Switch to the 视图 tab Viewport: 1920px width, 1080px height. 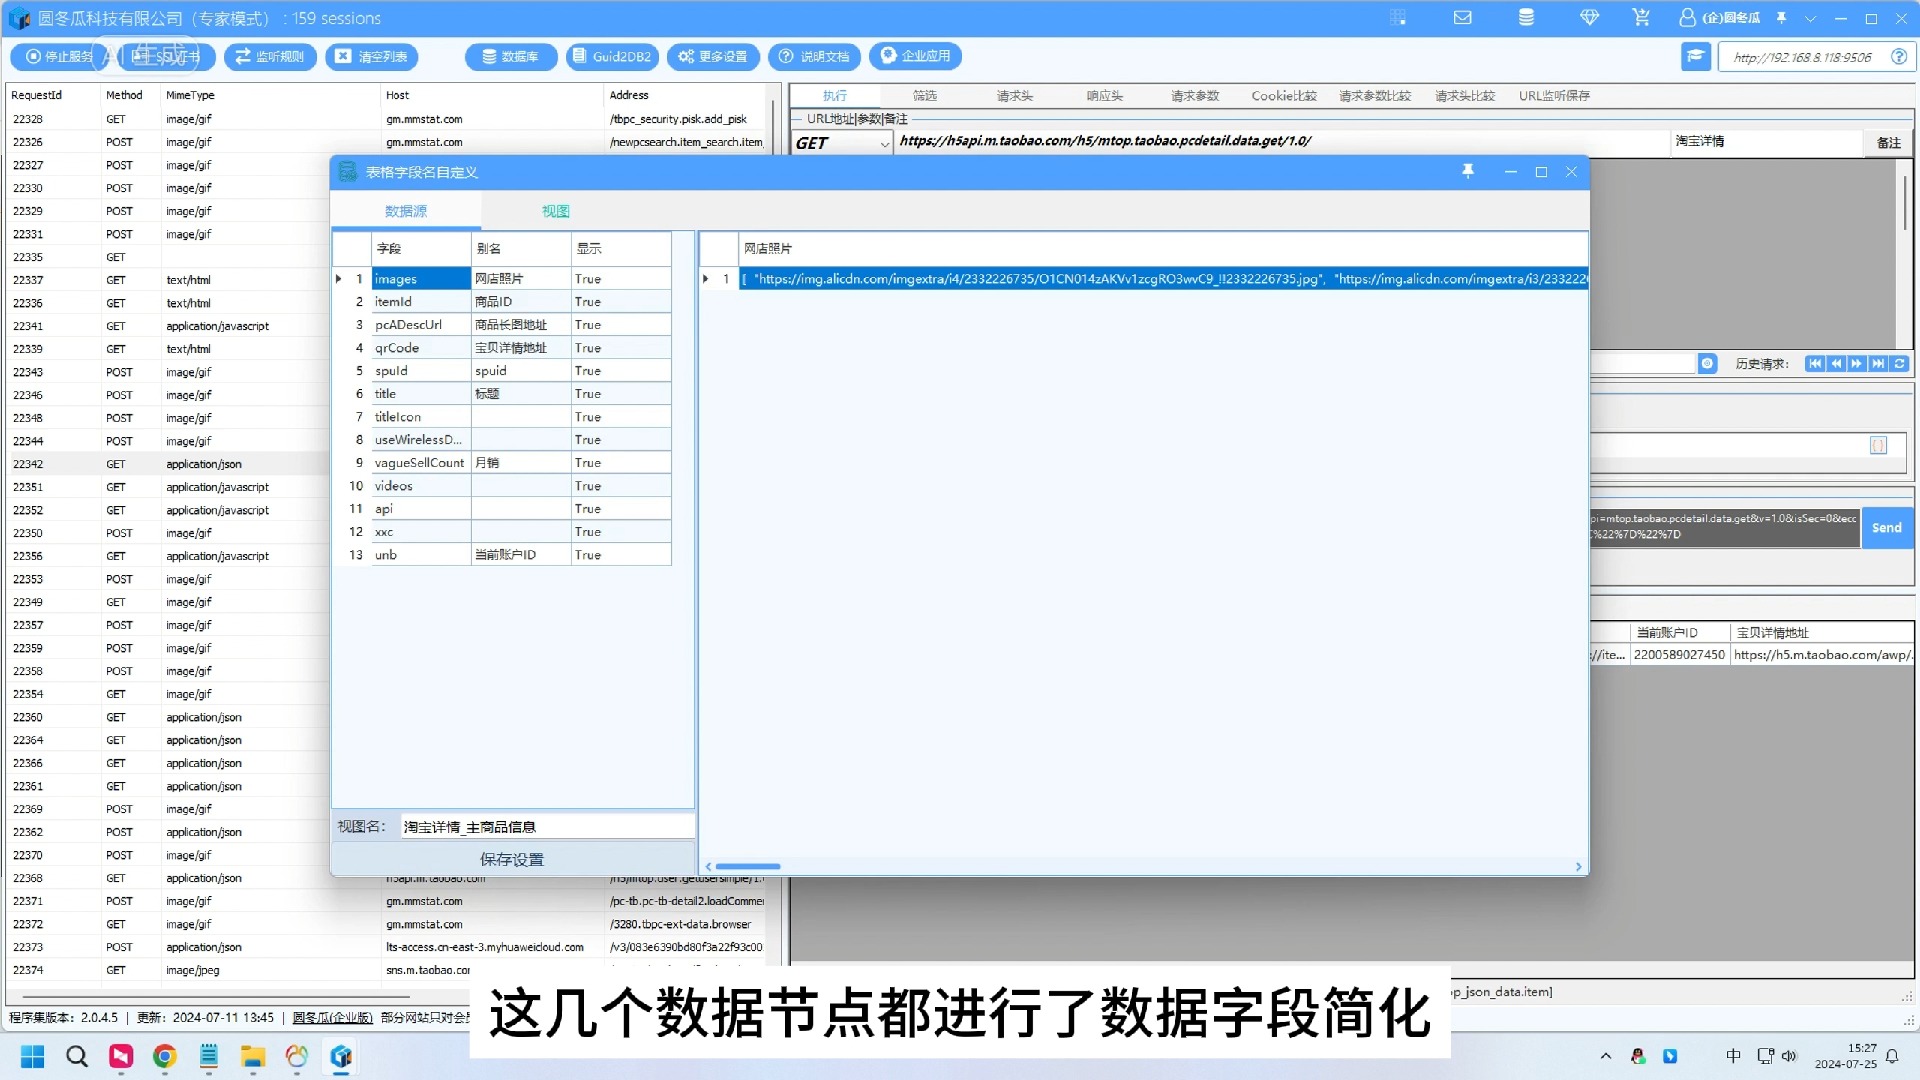[555, 211]
